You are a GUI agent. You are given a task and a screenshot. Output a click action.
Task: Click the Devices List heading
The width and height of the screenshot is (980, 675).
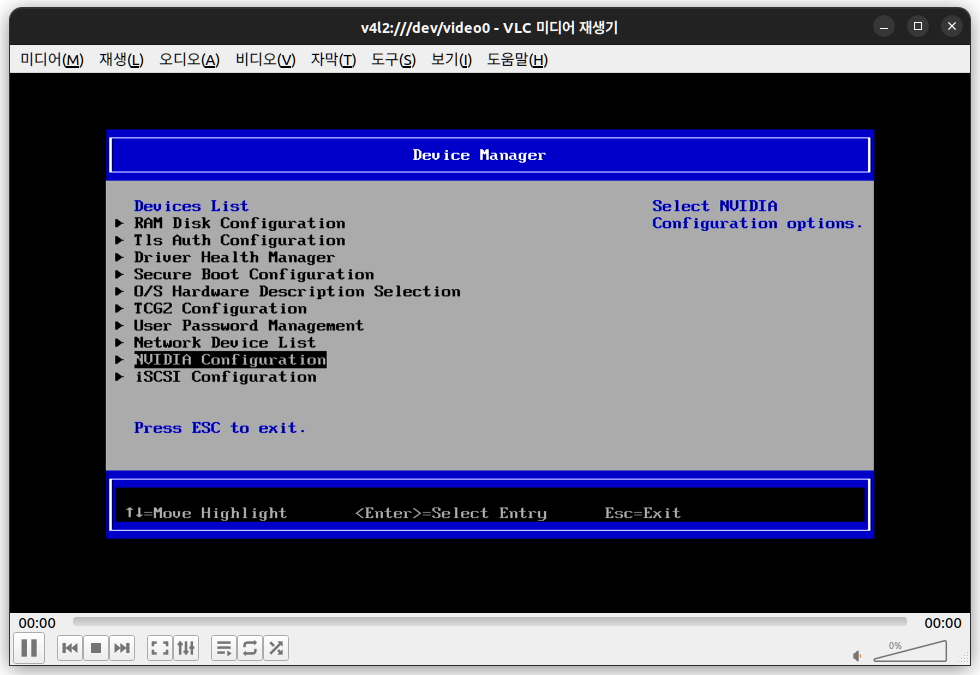pyautogui.click(x=191, y=206)
